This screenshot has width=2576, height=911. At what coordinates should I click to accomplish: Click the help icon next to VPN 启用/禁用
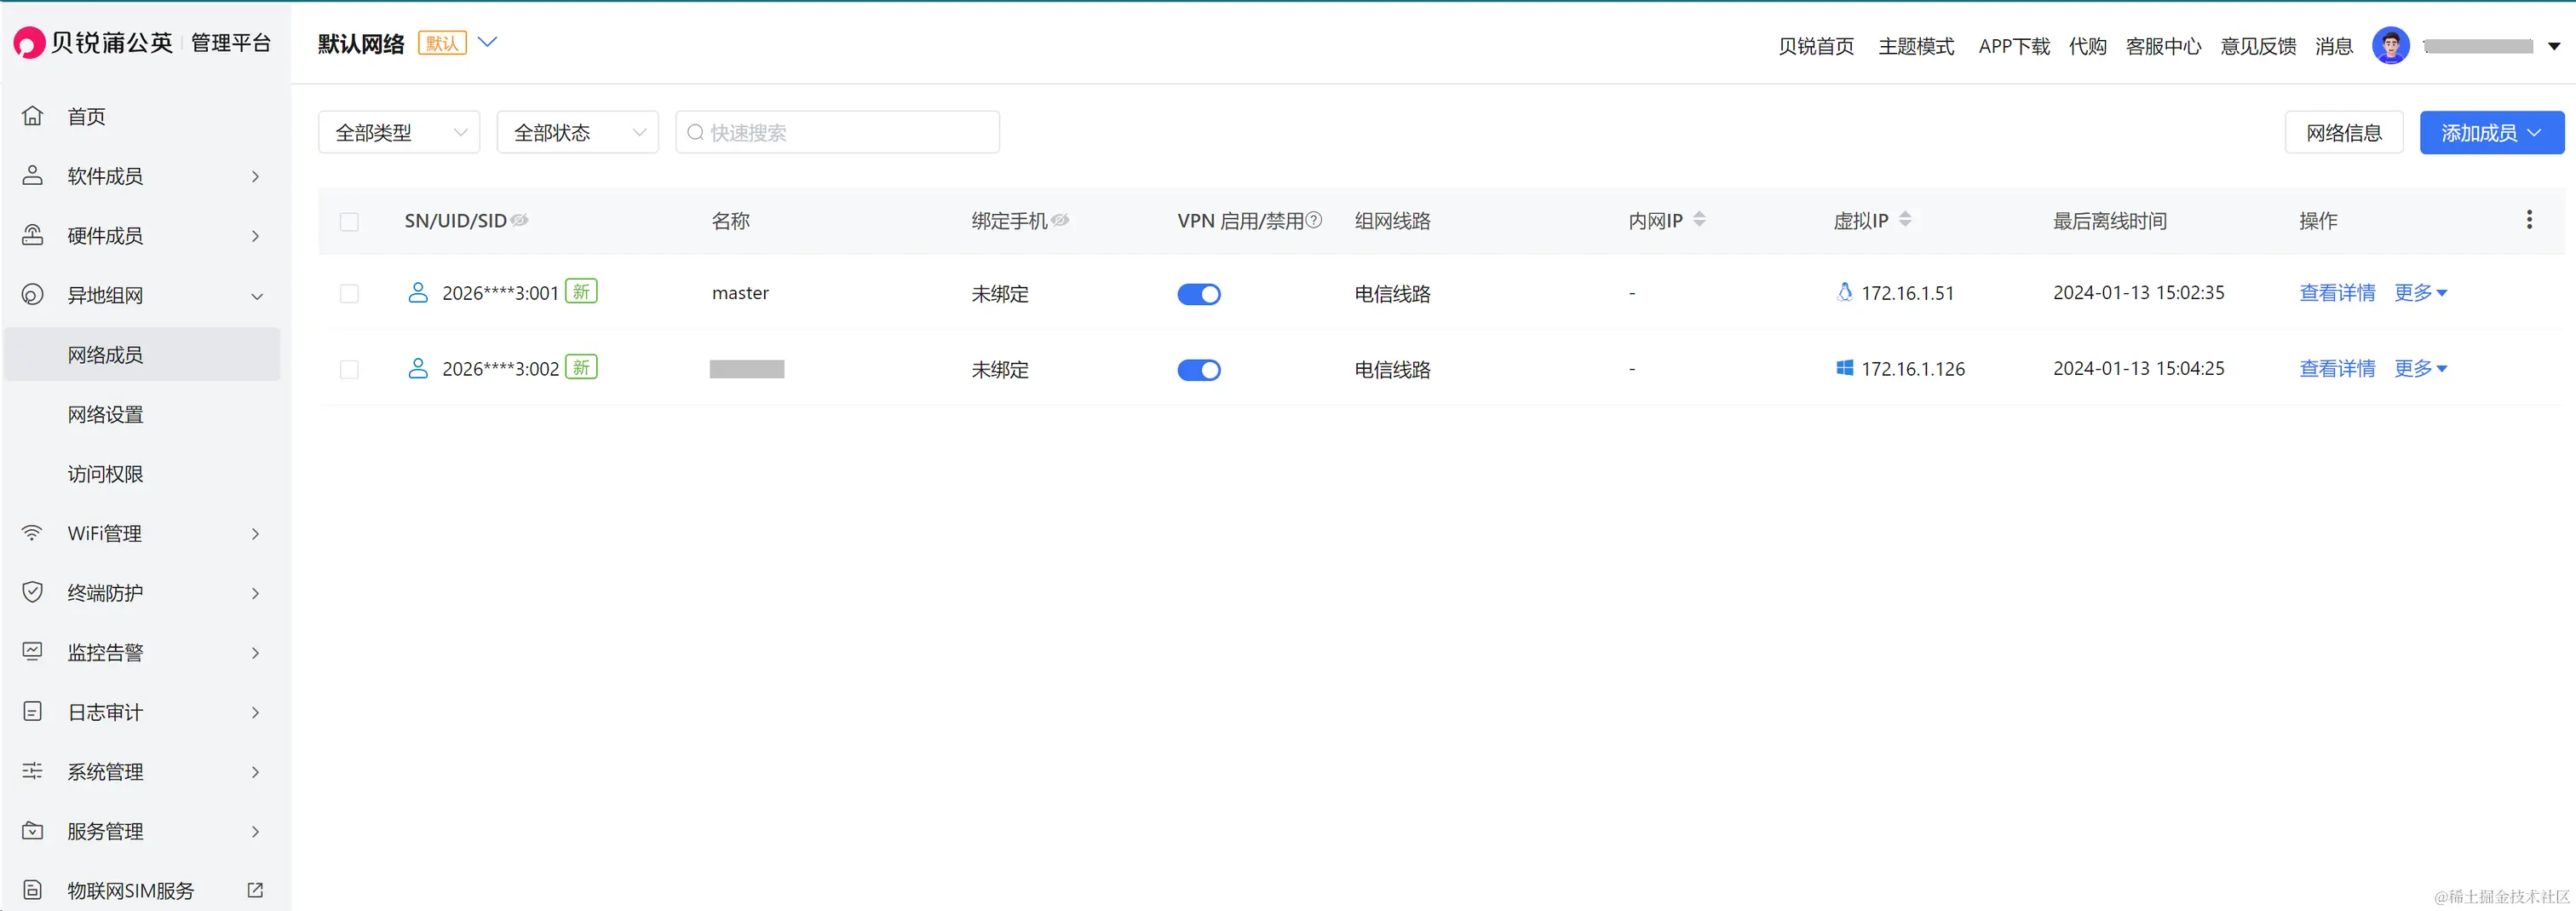click(x=1314, y=220)
